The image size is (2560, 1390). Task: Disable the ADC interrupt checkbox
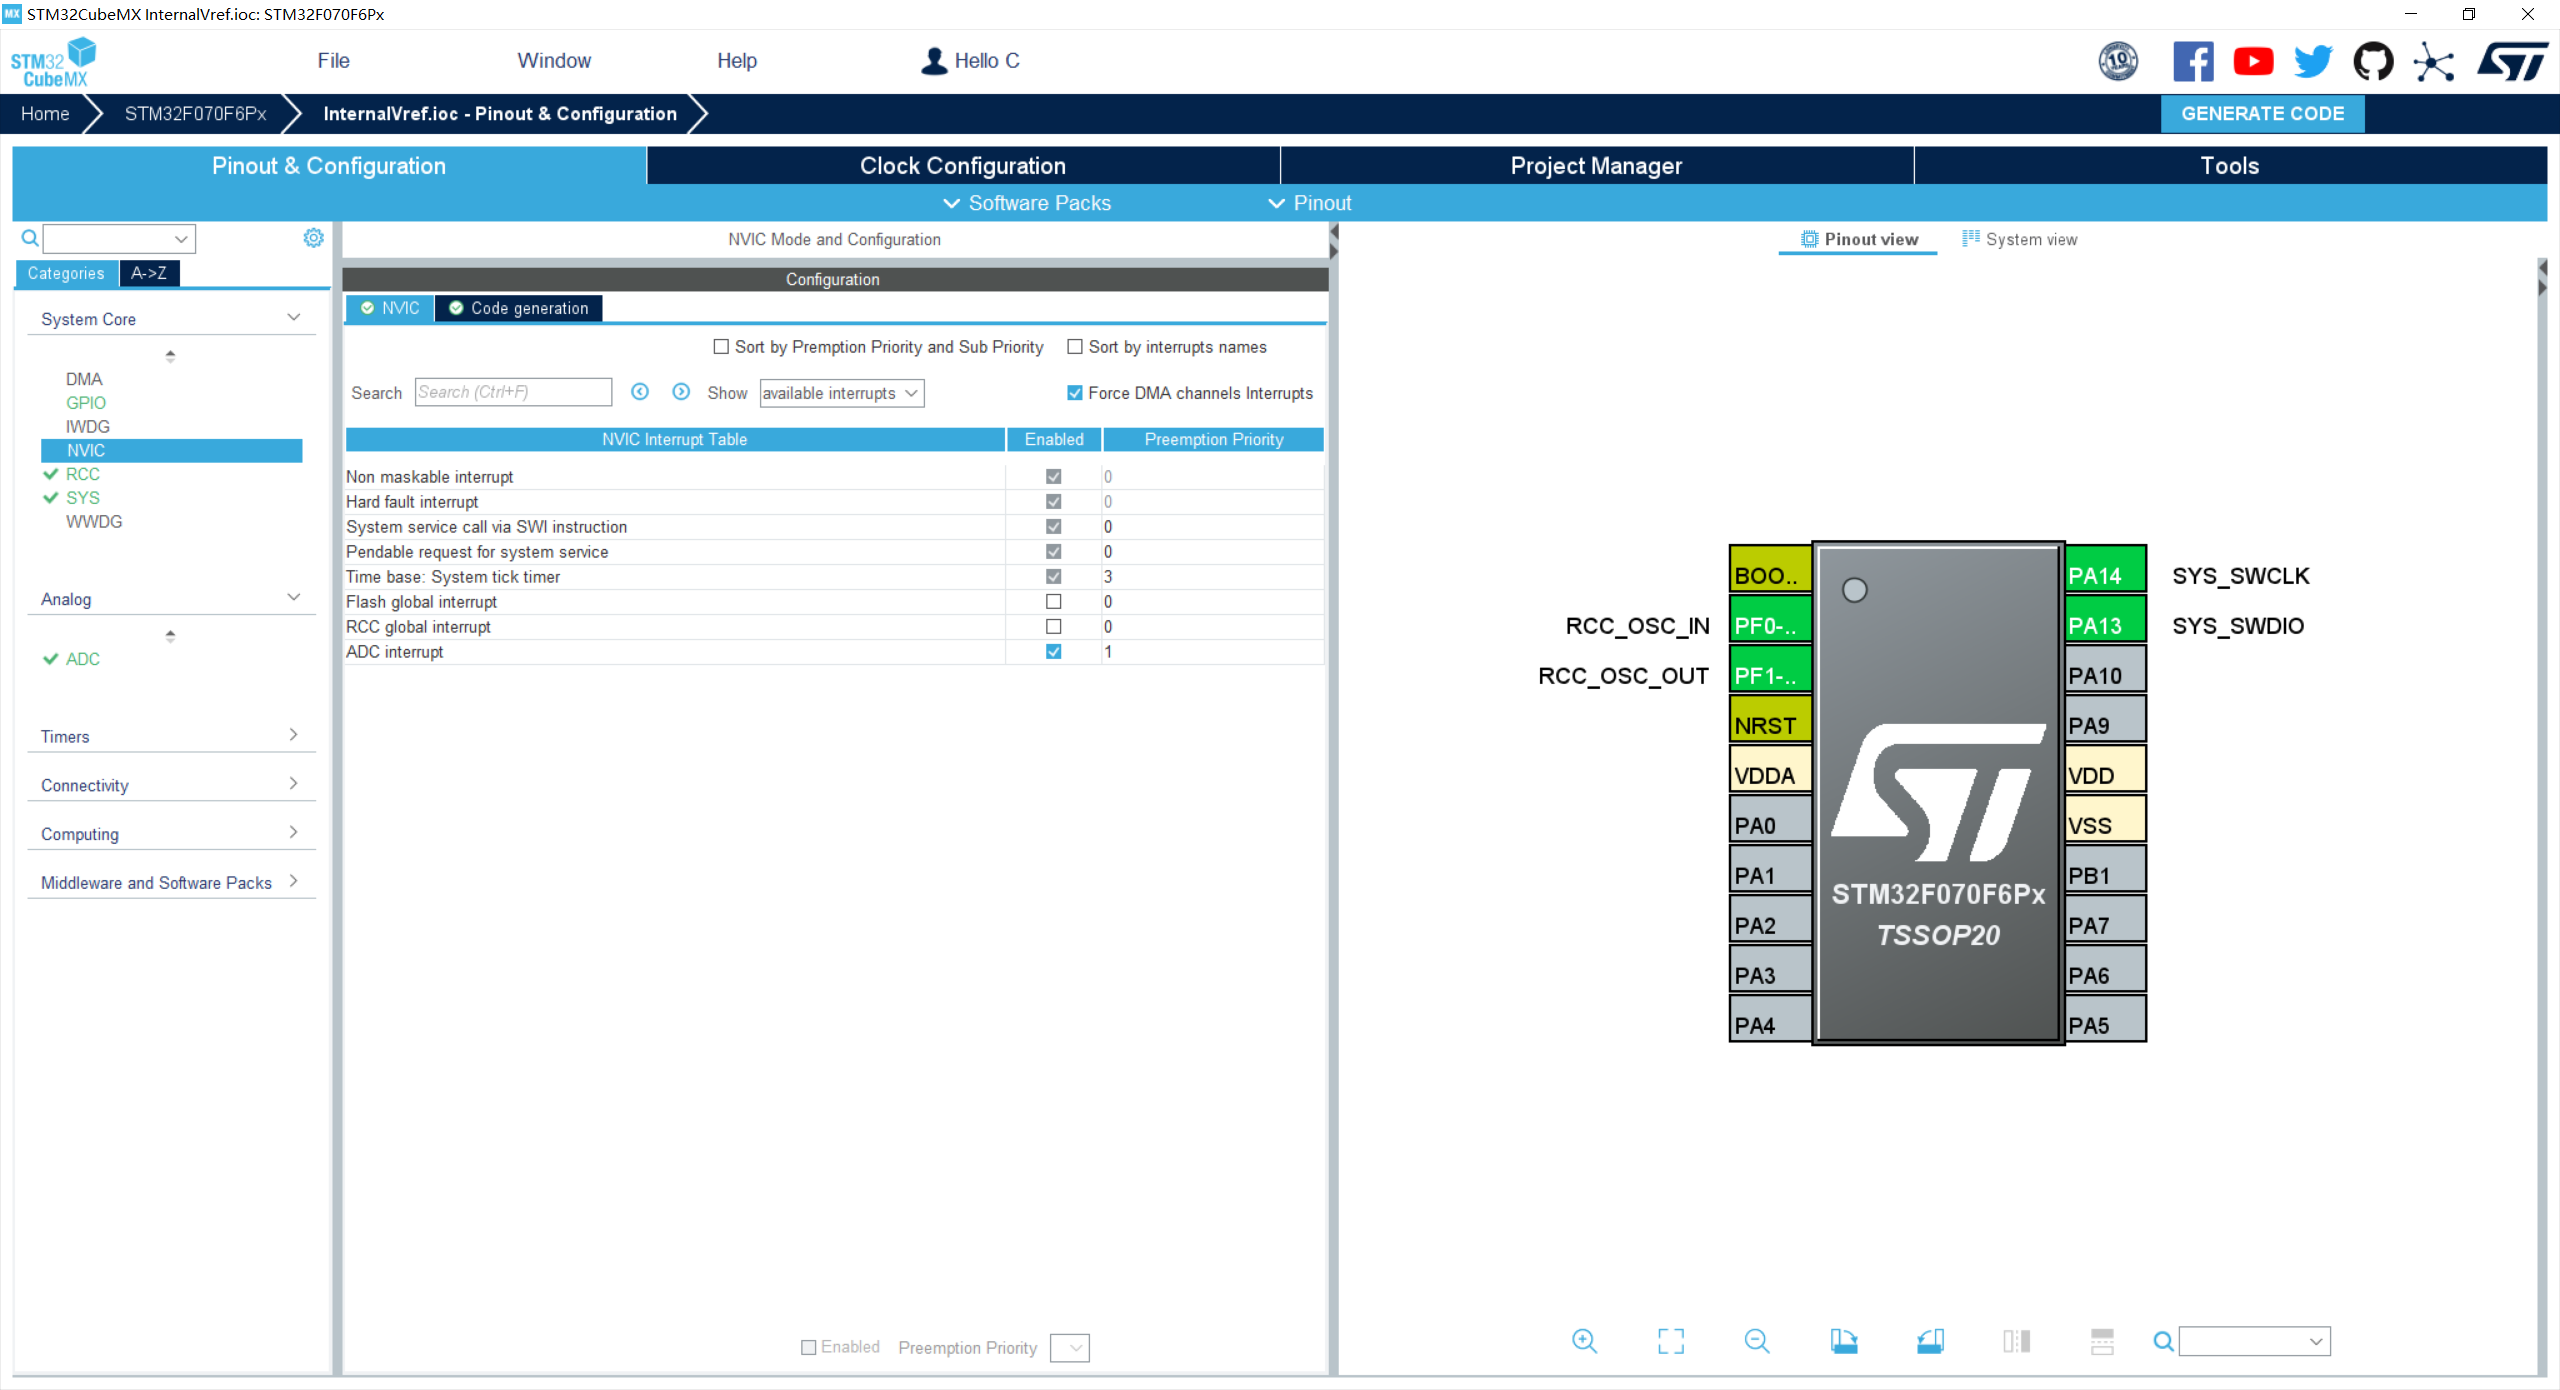1053,652
